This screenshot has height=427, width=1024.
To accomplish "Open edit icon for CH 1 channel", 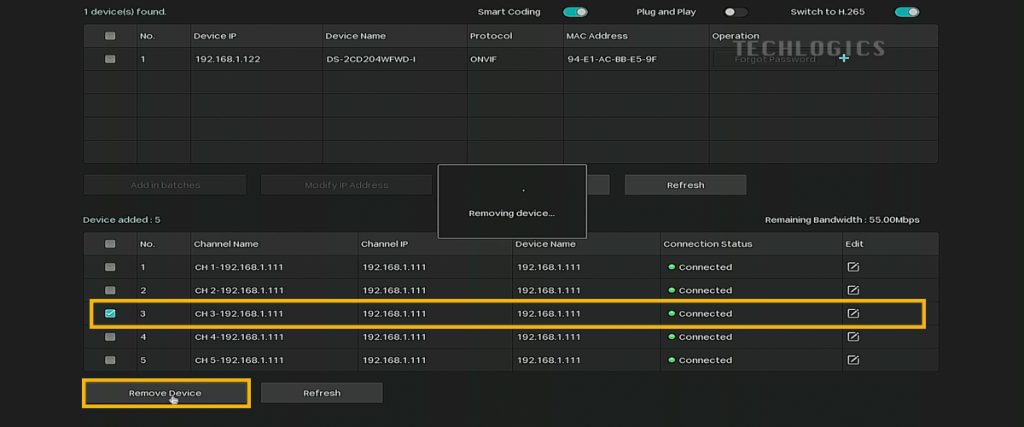I will tap(853, 267).
